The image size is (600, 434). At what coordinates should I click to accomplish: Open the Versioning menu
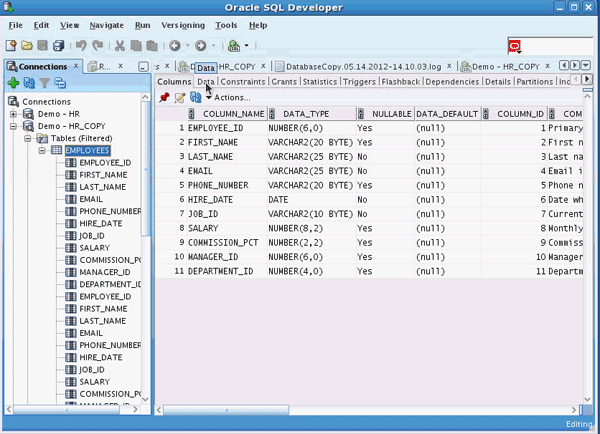click(183, 25)
